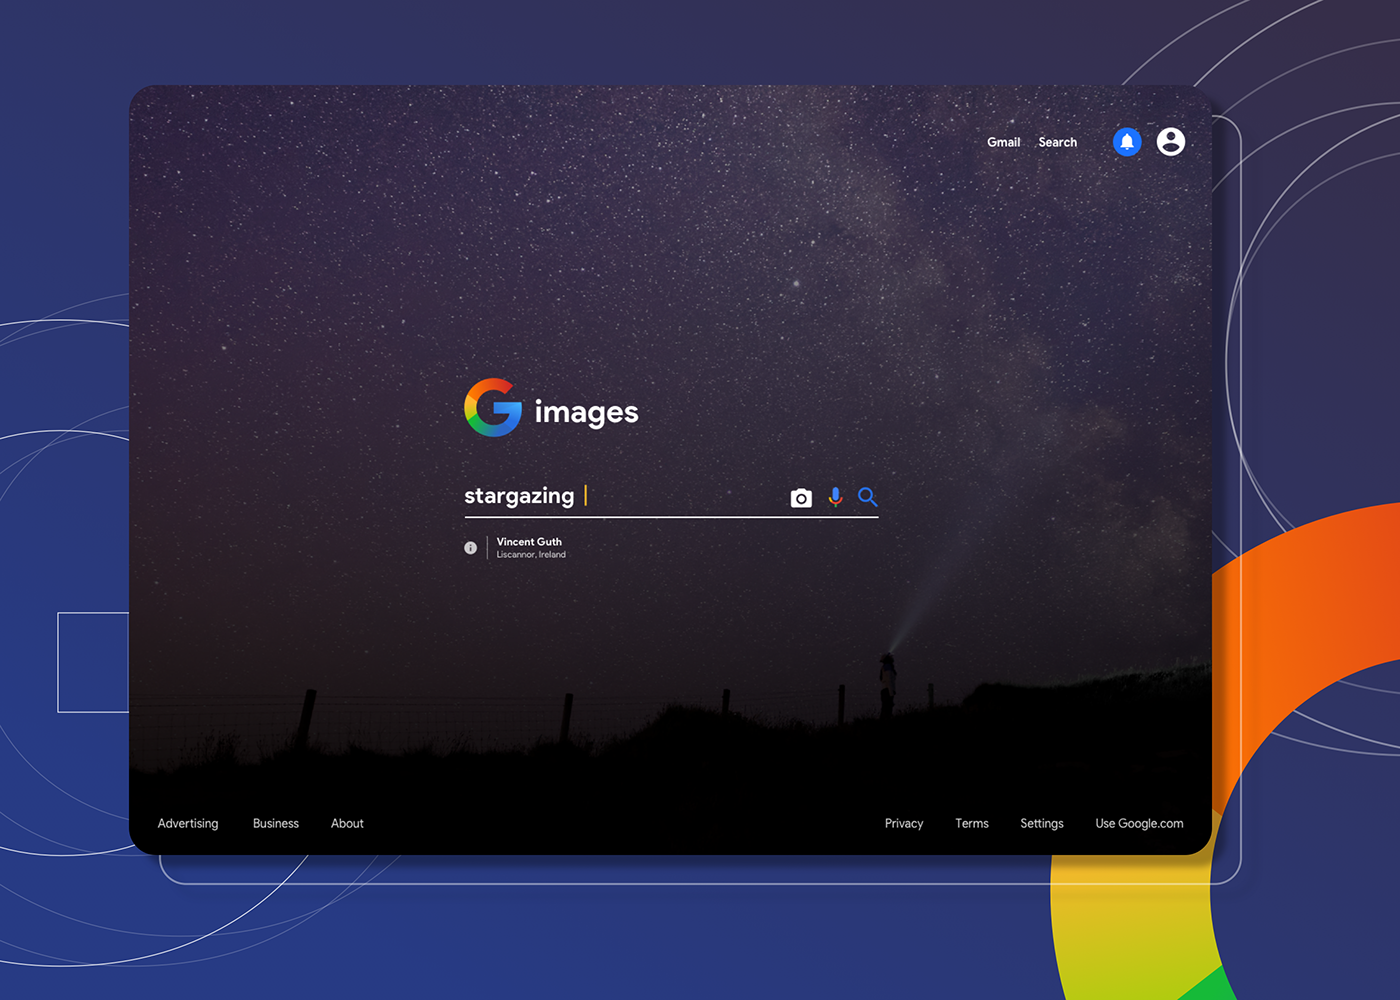Visit the About page link
The height and width of the screenshot is (1000, 1400).
pyautogui.click(x=347, y=823)
